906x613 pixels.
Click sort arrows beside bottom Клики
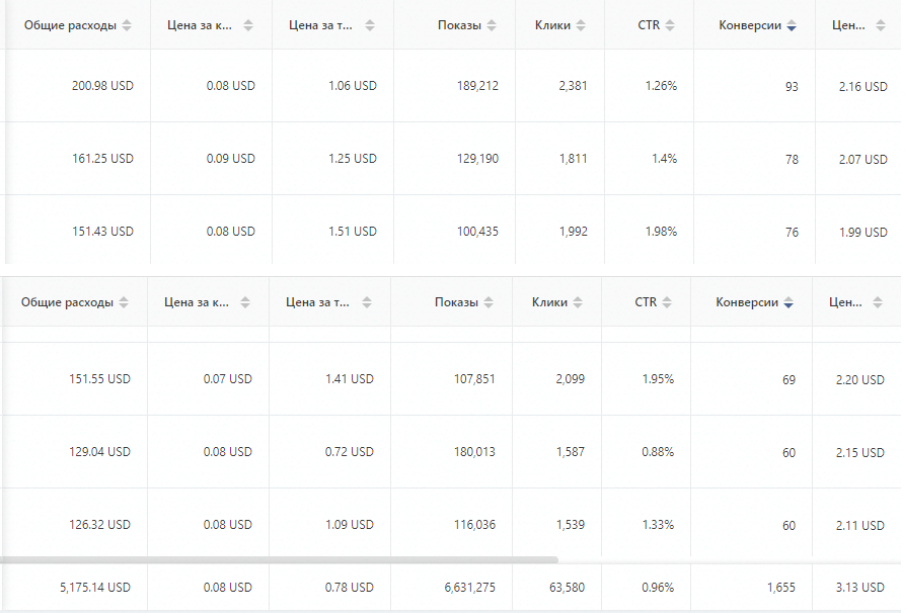click(x=578, y=302)
